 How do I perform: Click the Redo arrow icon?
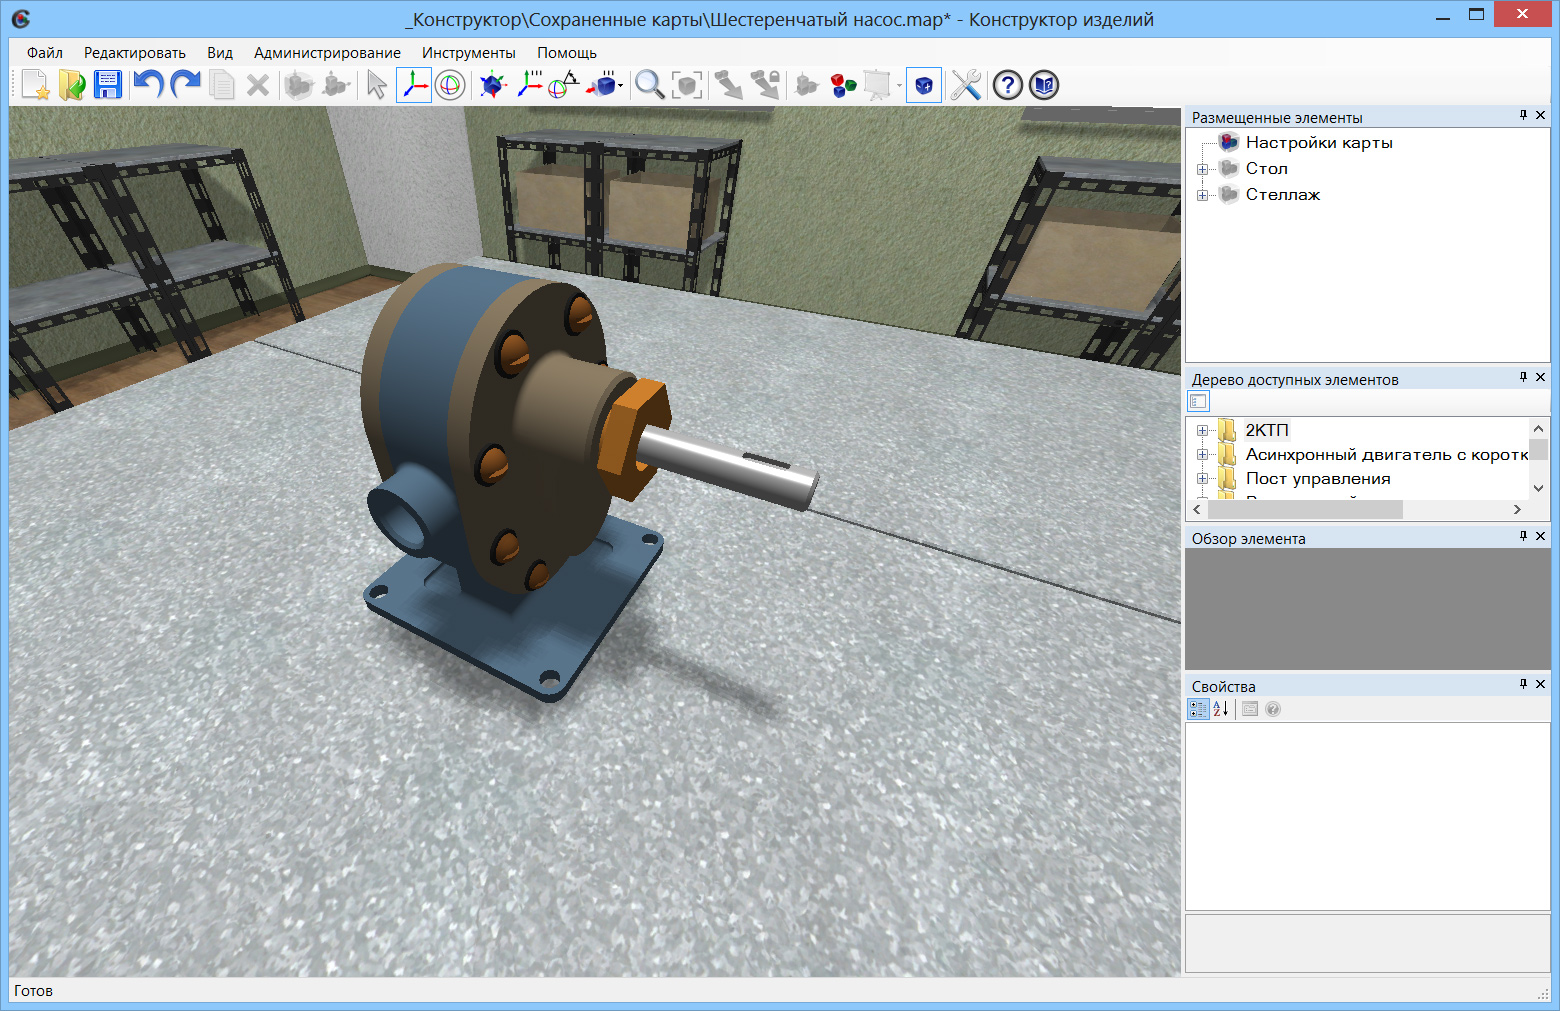[x=185, y=85]
